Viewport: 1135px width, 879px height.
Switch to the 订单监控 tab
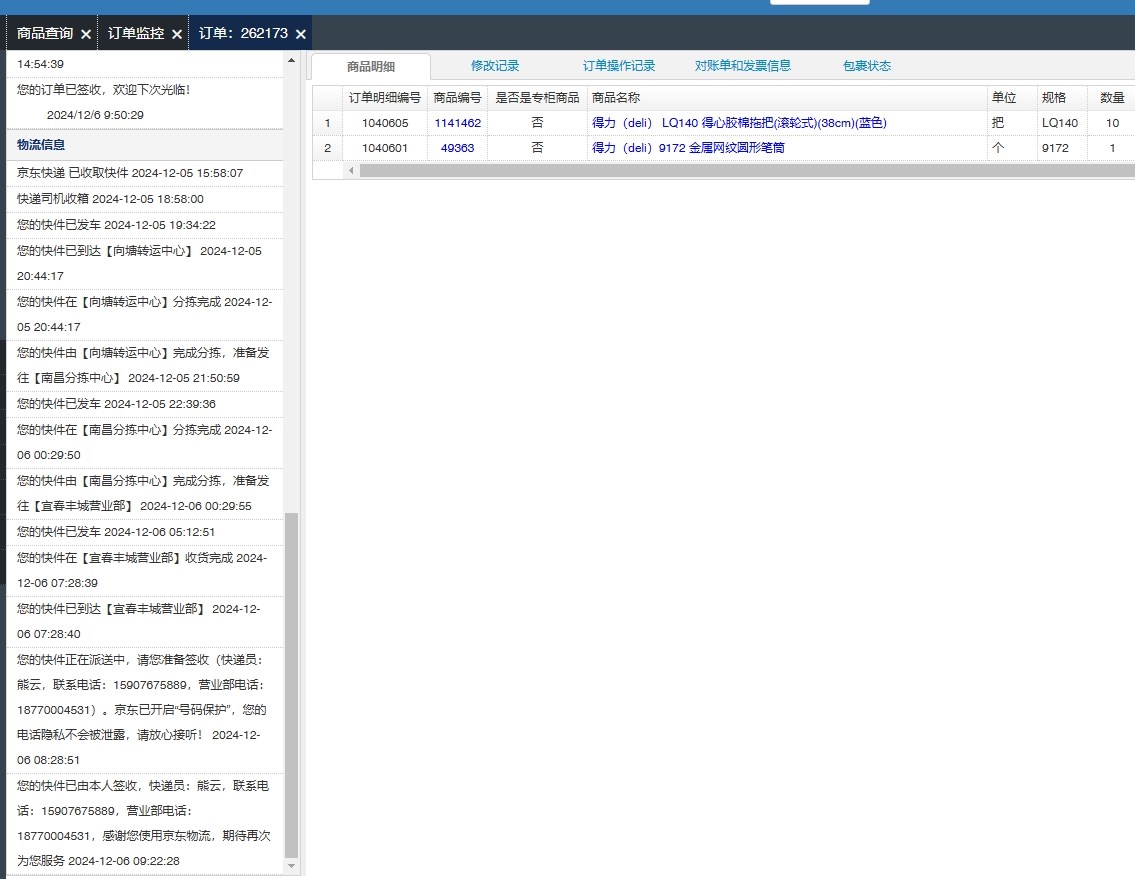click(135, 33)
